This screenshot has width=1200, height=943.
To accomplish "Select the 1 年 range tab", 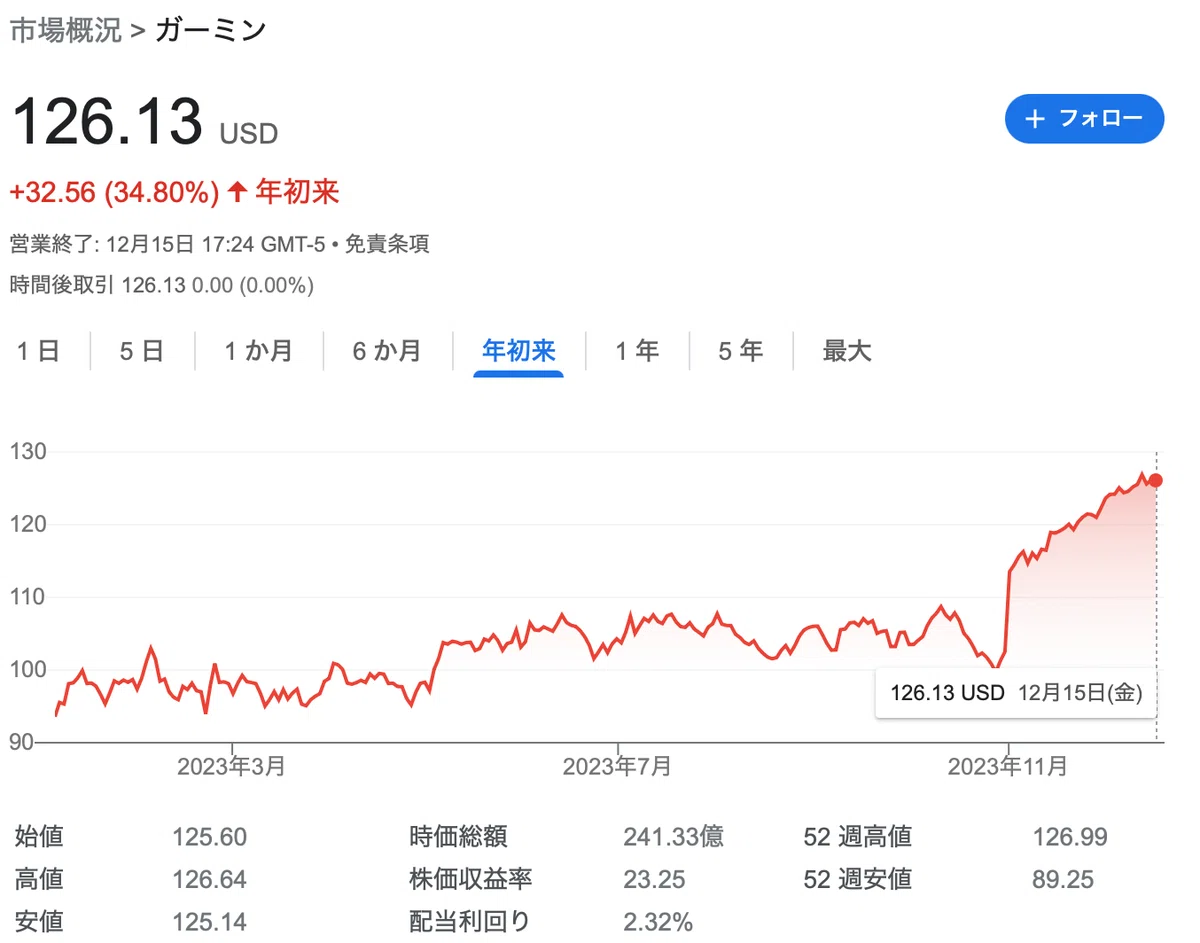I will 637,351.
